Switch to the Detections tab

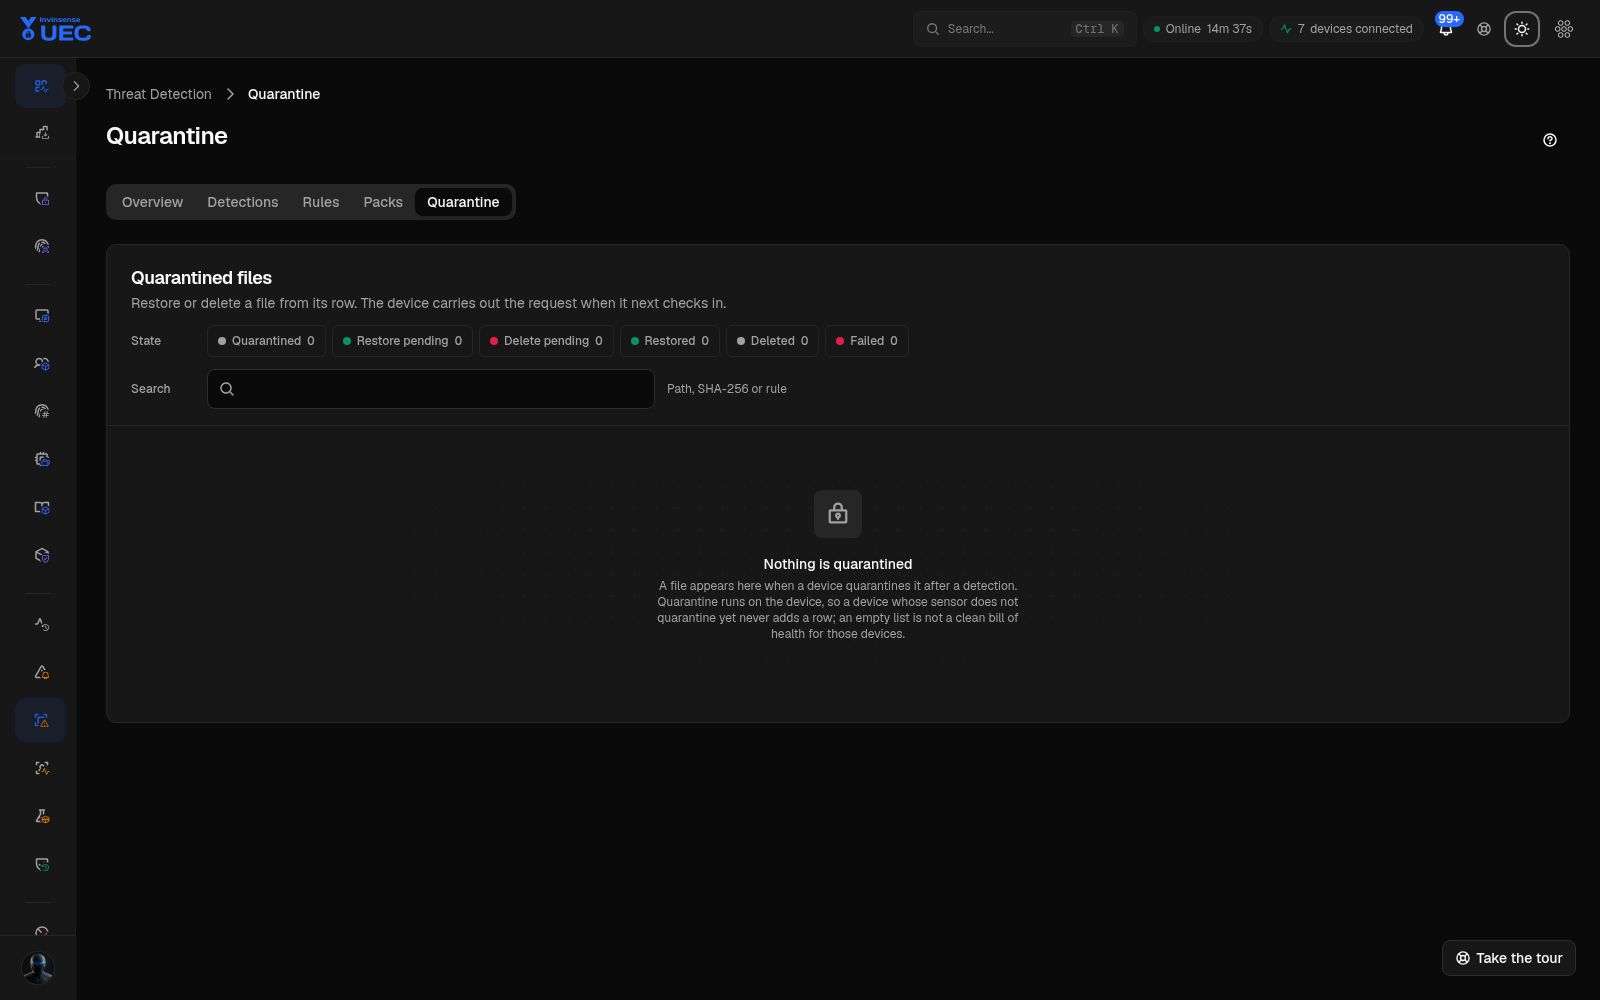tap(243, 202)
